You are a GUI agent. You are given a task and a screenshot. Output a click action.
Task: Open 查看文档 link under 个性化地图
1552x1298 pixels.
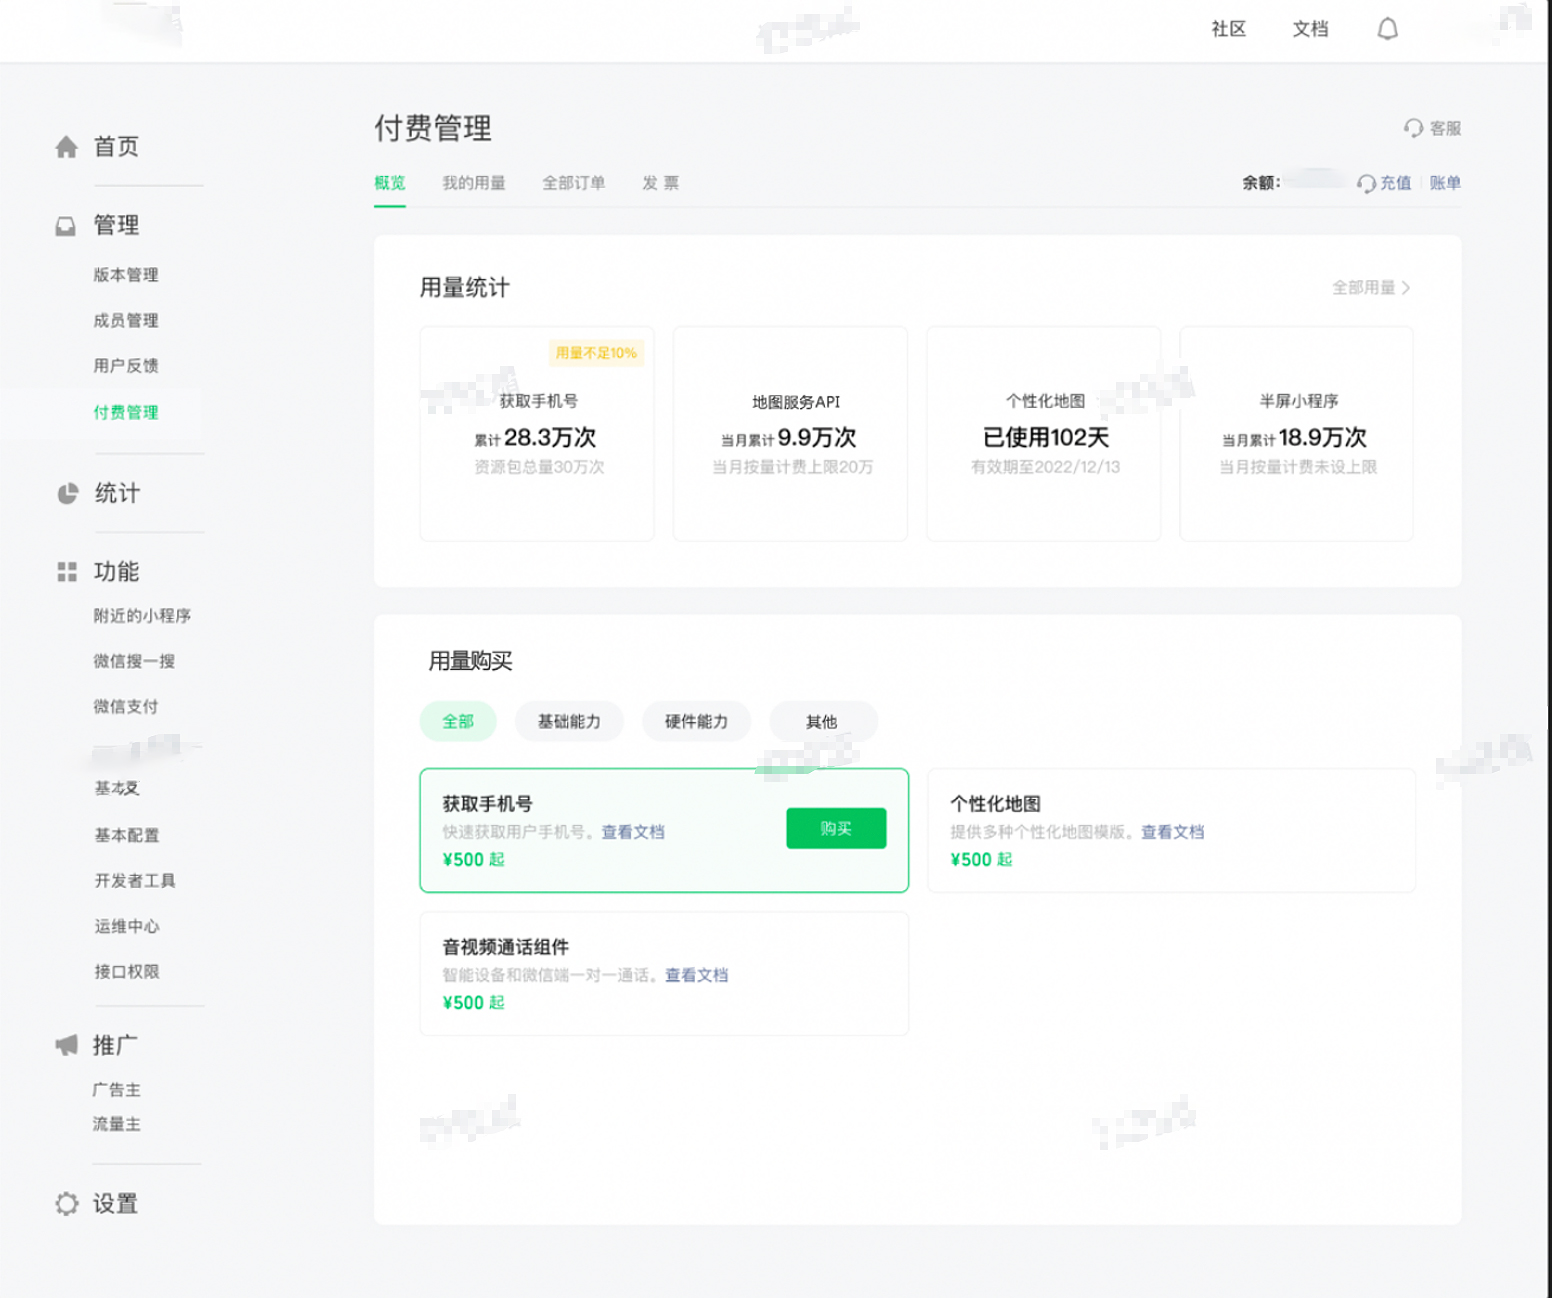click(1171, 831)
